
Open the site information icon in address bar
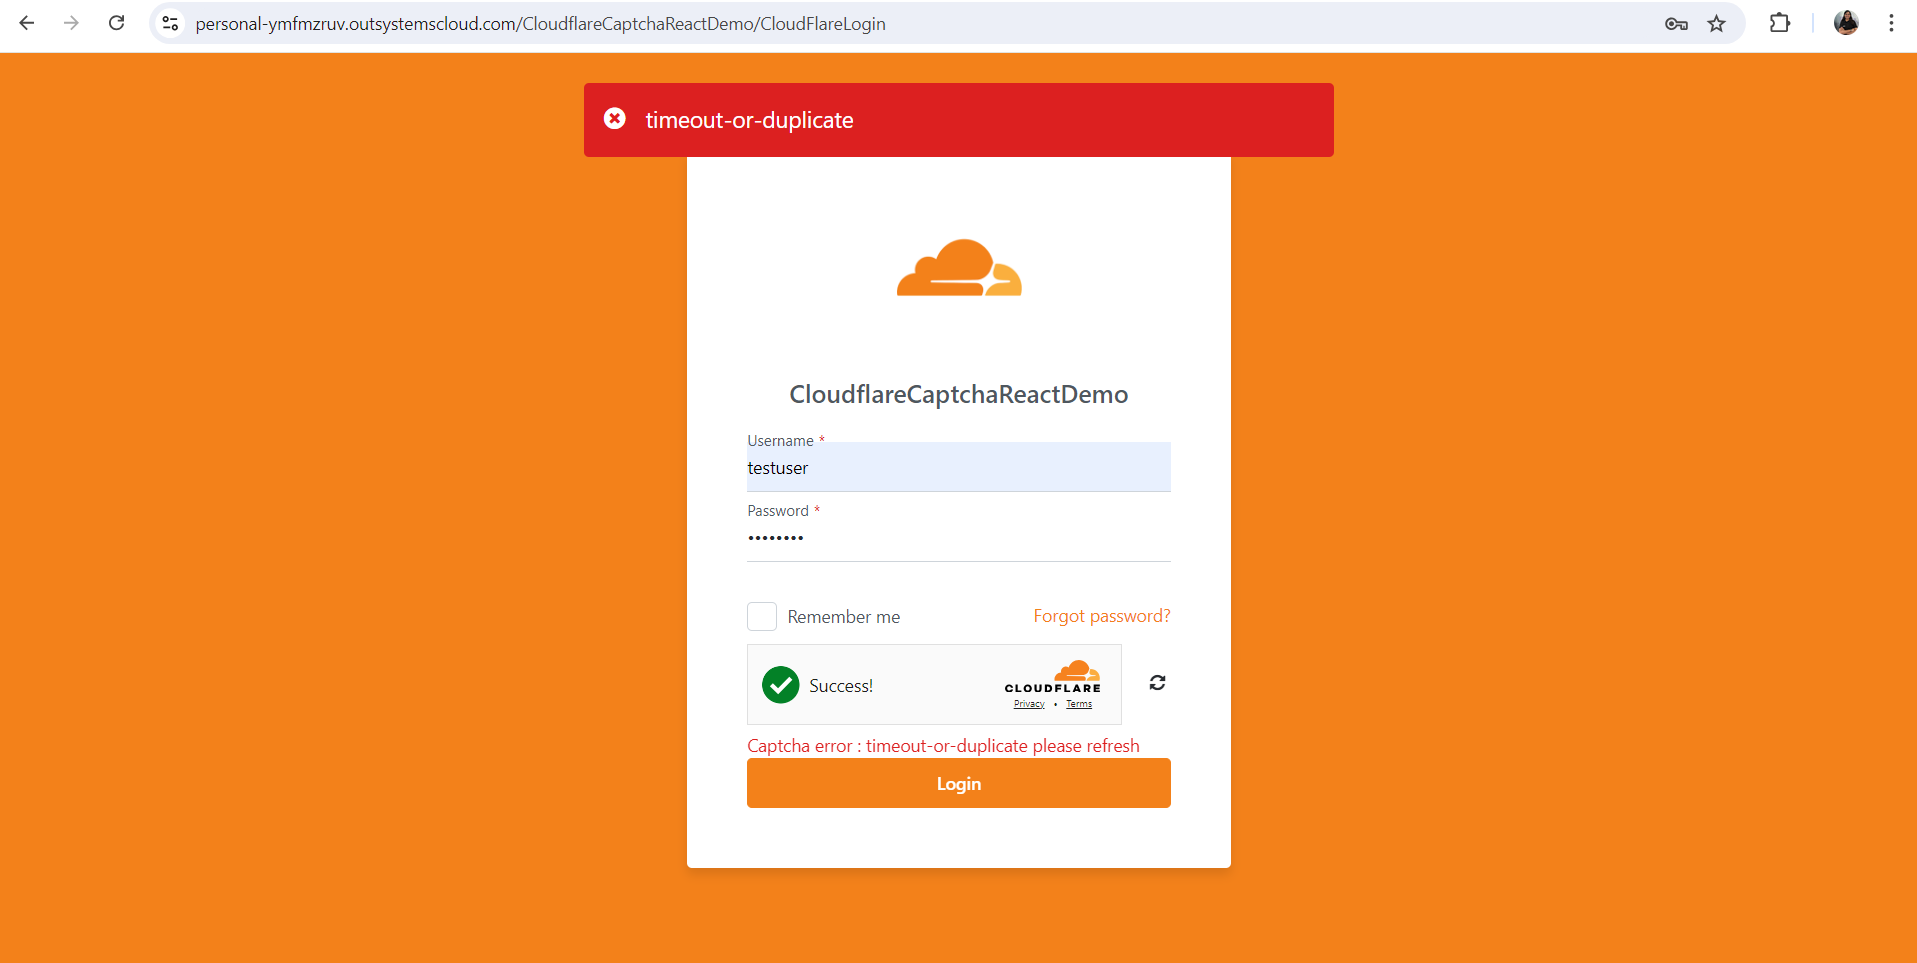tap(171, 23)
